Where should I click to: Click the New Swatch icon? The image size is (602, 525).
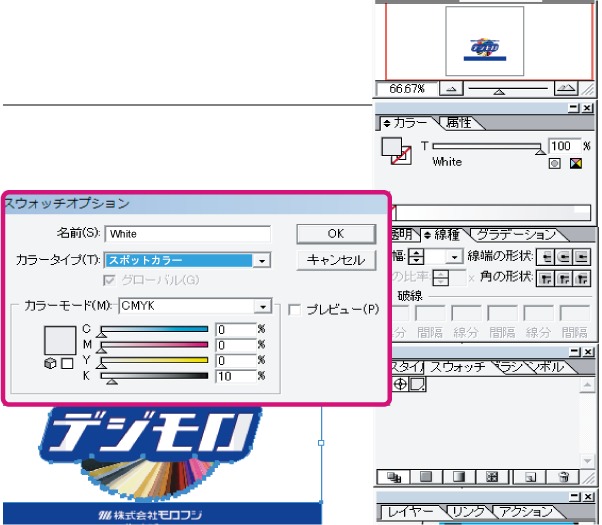tap(530, 477)
